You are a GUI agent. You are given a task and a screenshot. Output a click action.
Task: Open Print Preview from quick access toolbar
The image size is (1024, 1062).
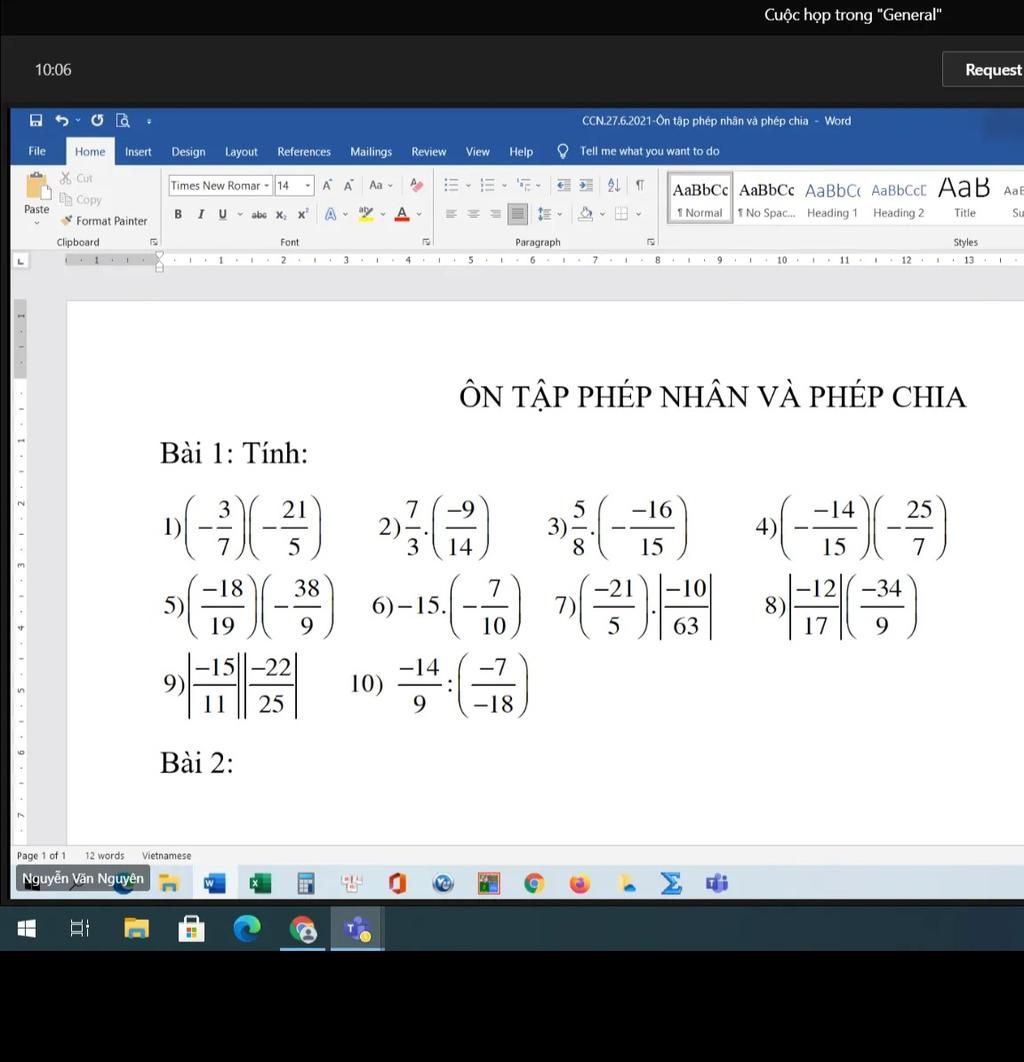click(x=123, y=121)
